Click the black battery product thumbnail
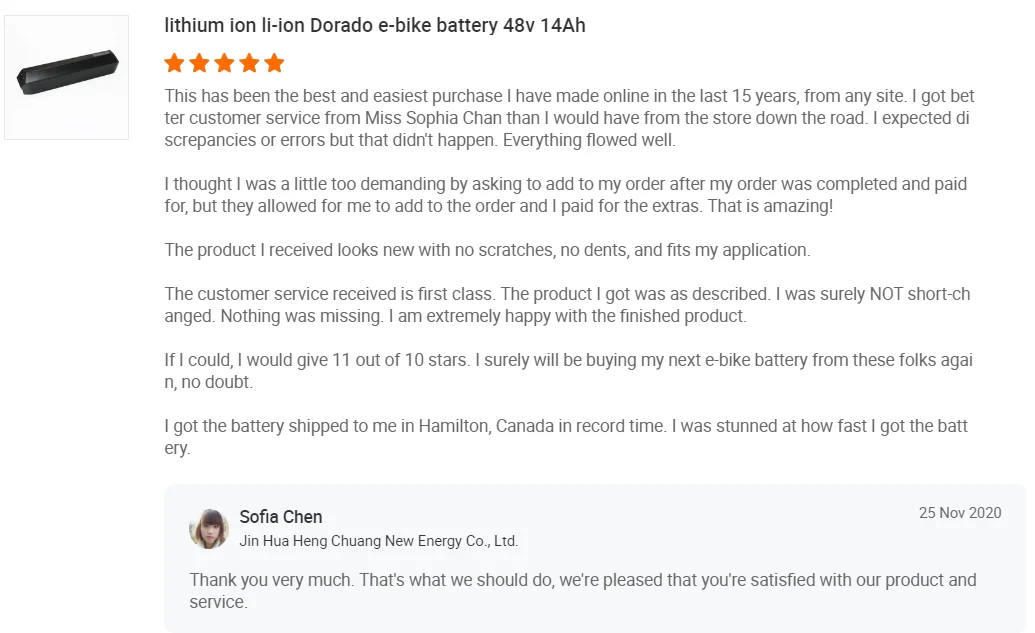1035x633 pixels. pos(67,77)
